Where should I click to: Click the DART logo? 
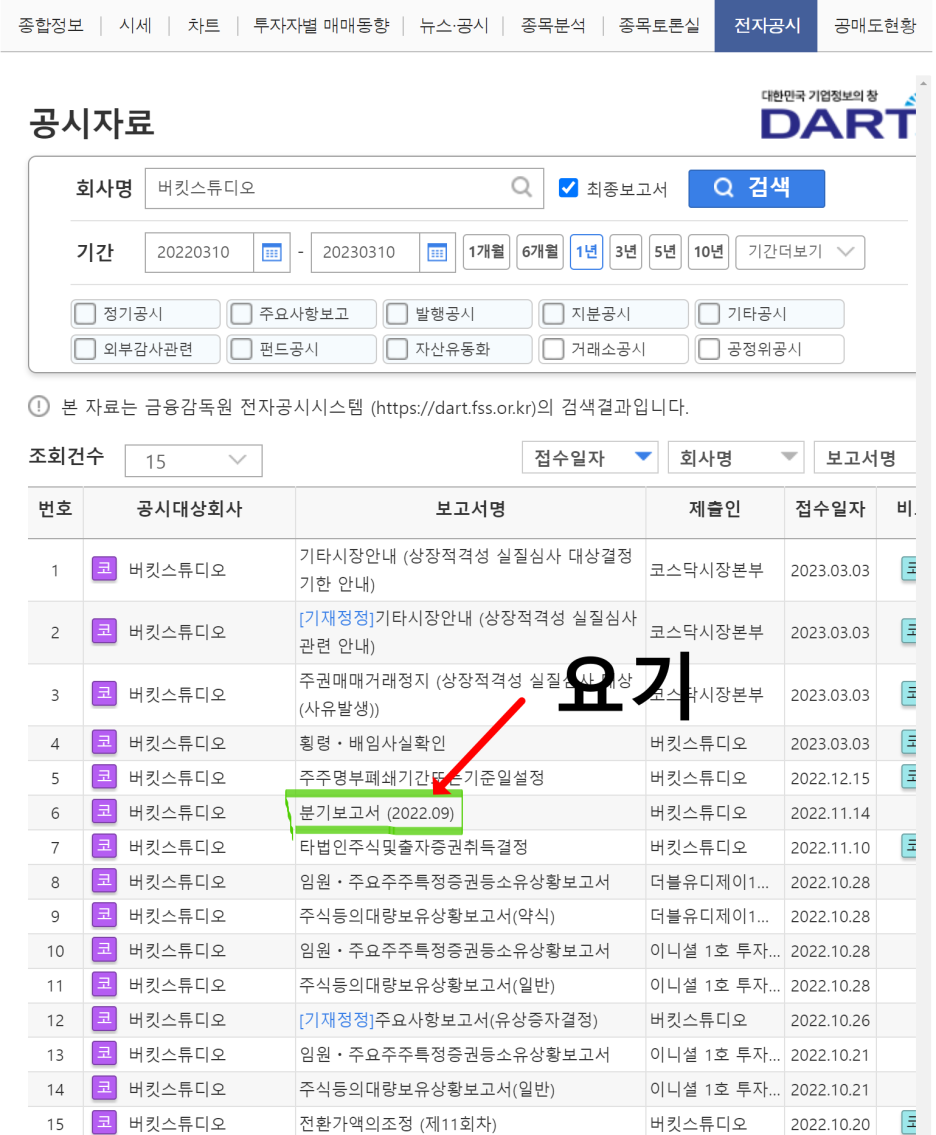[838, 116]
